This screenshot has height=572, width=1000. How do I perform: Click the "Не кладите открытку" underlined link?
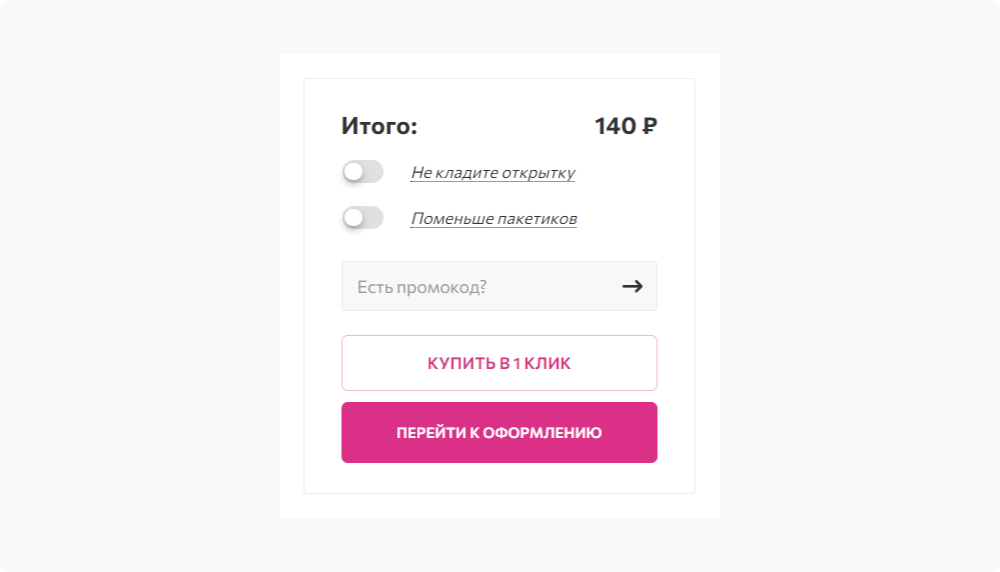[492, 173]
